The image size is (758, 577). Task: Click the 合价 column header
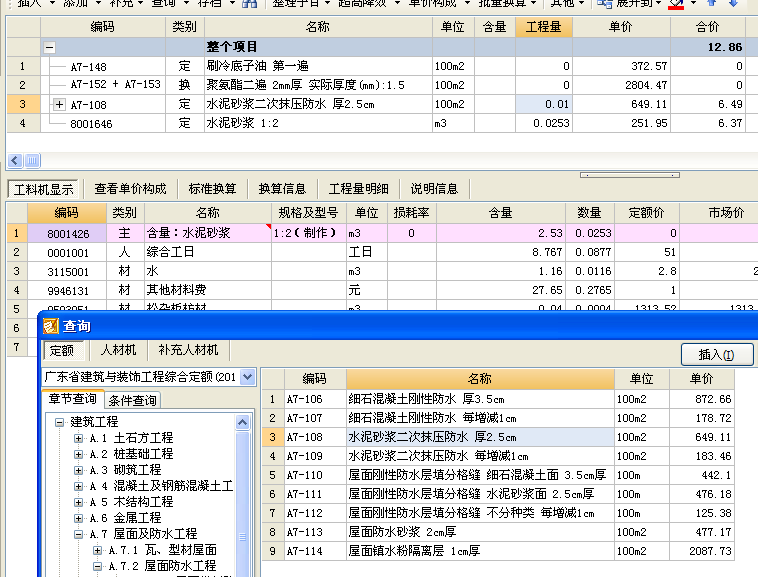(708, 27)
